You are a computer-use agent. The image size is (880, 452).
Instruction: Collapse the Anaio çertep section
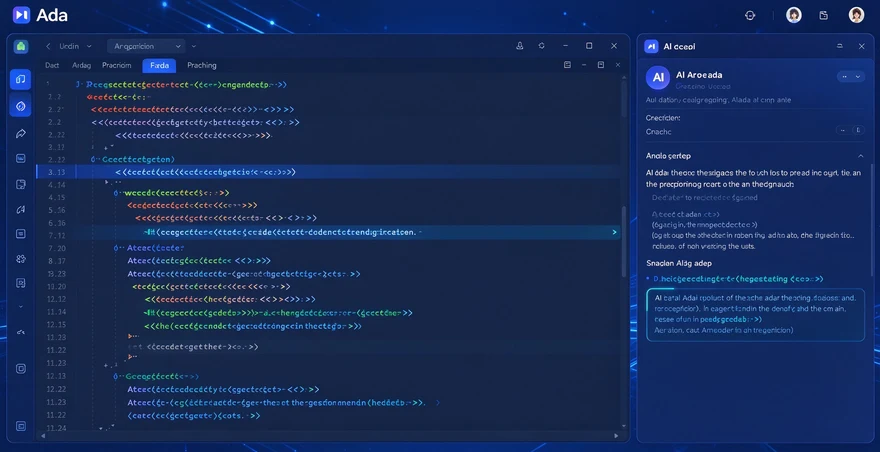click(860, 156)
